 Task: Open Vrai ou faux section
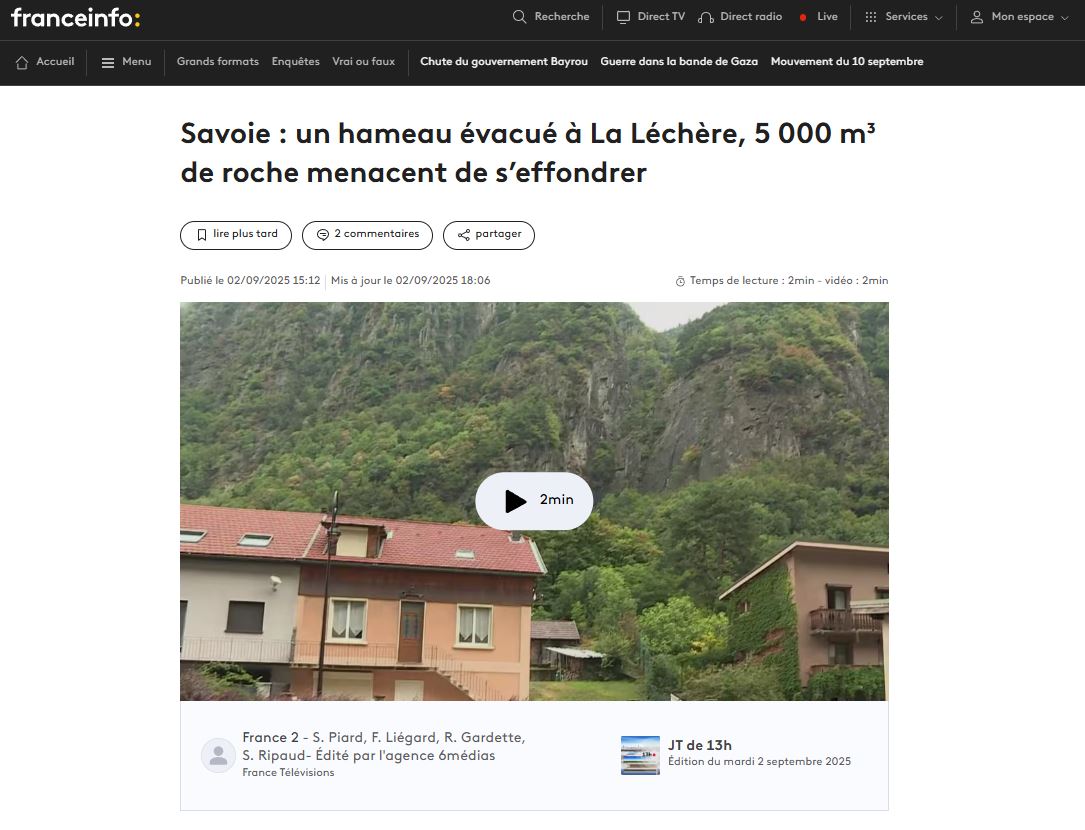(x=363, y=62)
